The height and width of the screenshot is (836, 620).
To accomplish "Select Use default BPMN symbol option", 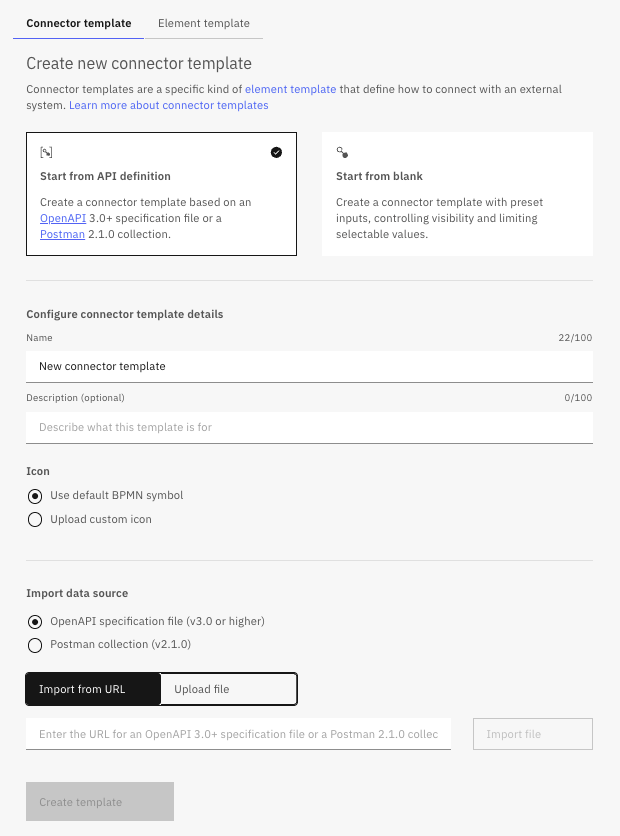I will [x=35, y=495].
